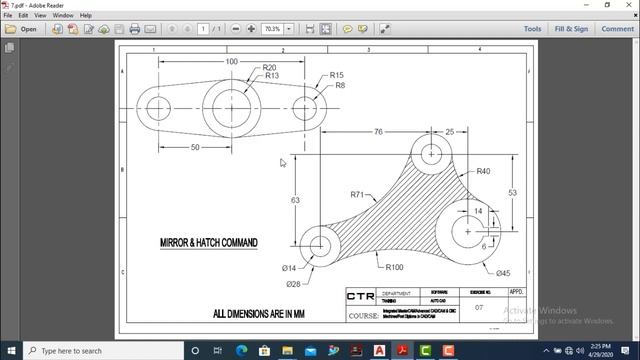Show hidden system tray icons chevron
Screen dimensions: 640x360
[546, 351]
